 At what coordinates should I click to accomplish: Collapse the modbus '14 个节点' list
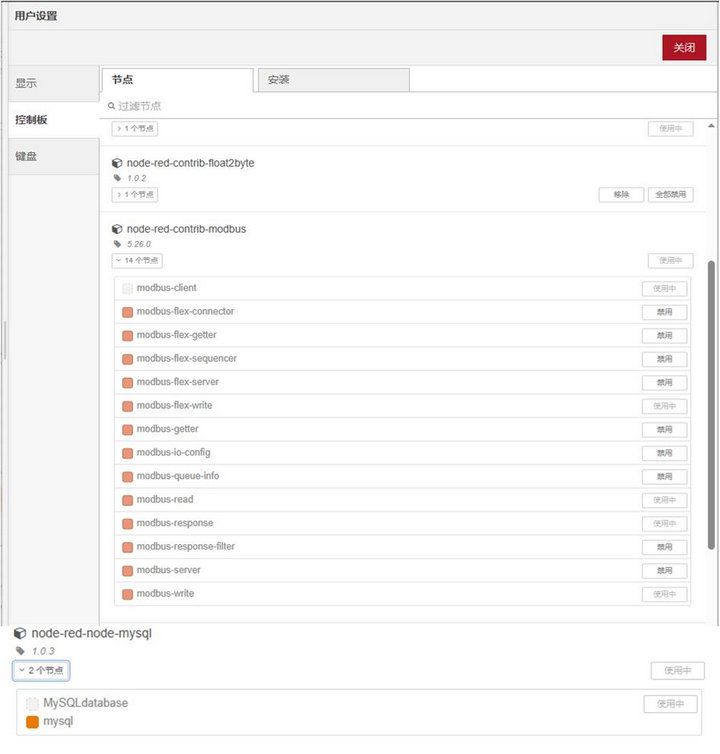tap(137, 261)
